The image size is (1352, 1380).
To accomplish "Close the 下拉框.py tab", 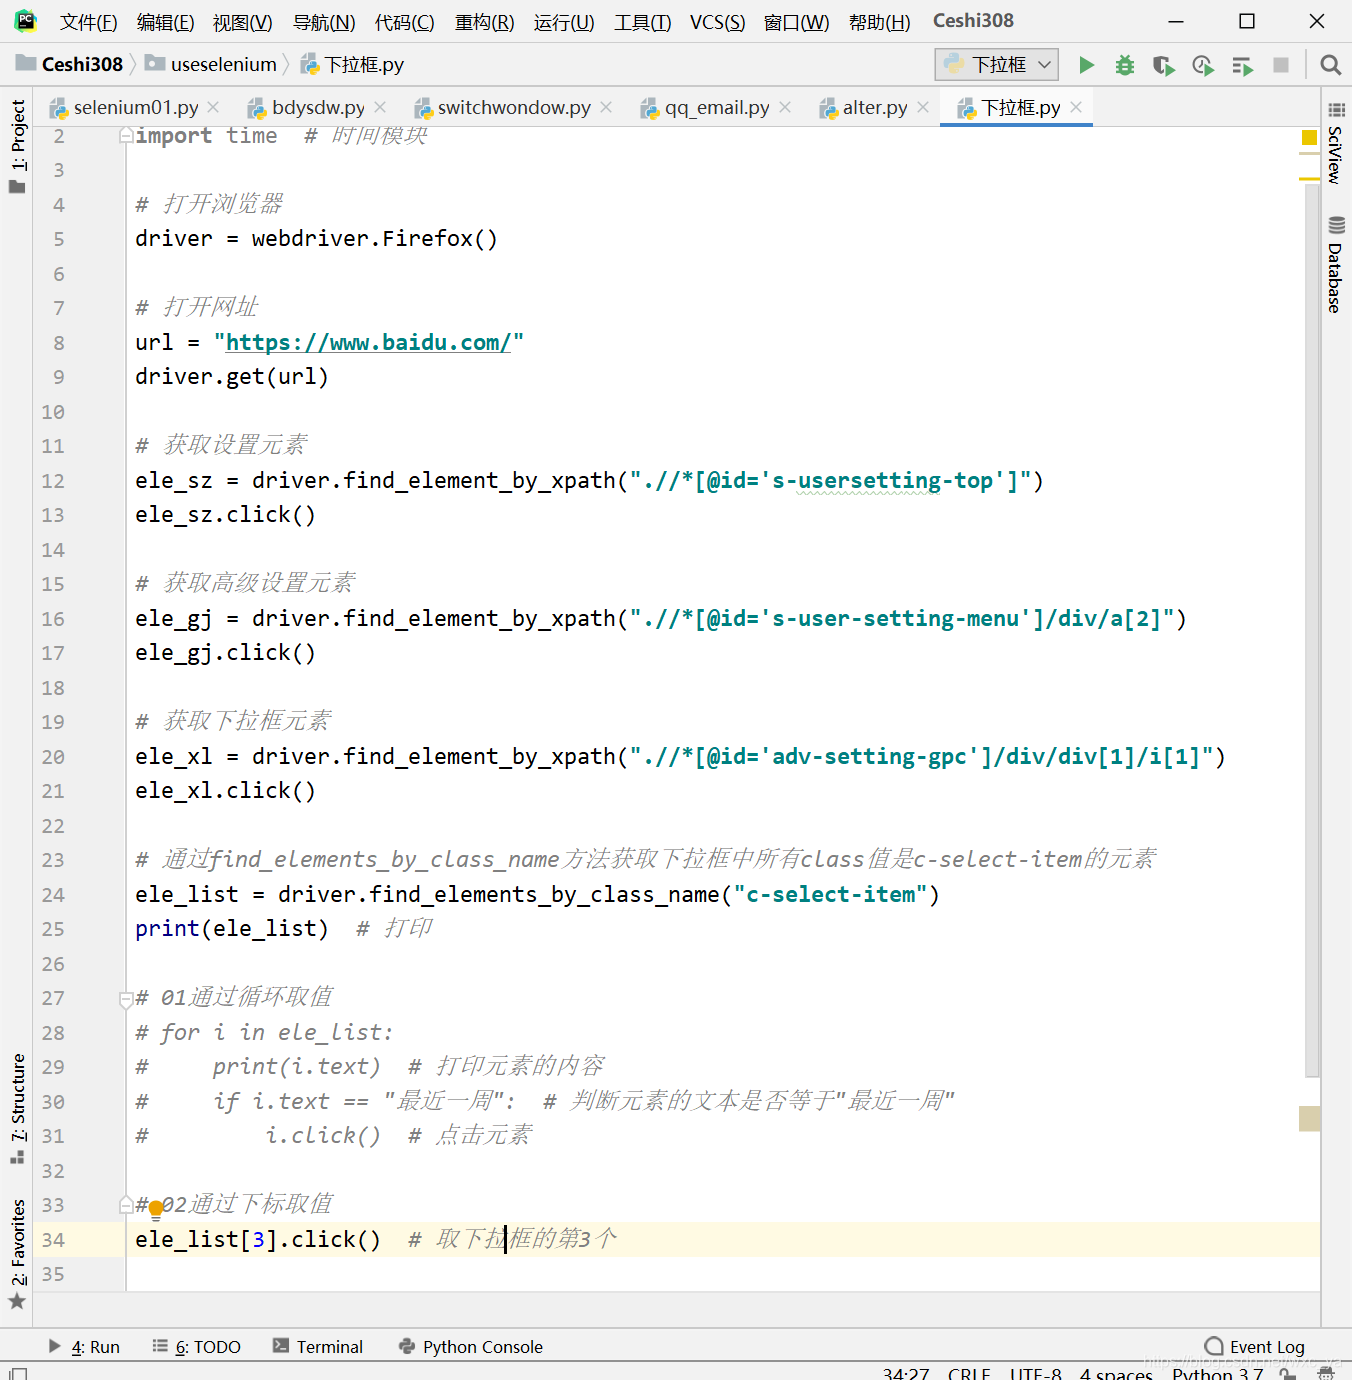I will point(1076,107).
